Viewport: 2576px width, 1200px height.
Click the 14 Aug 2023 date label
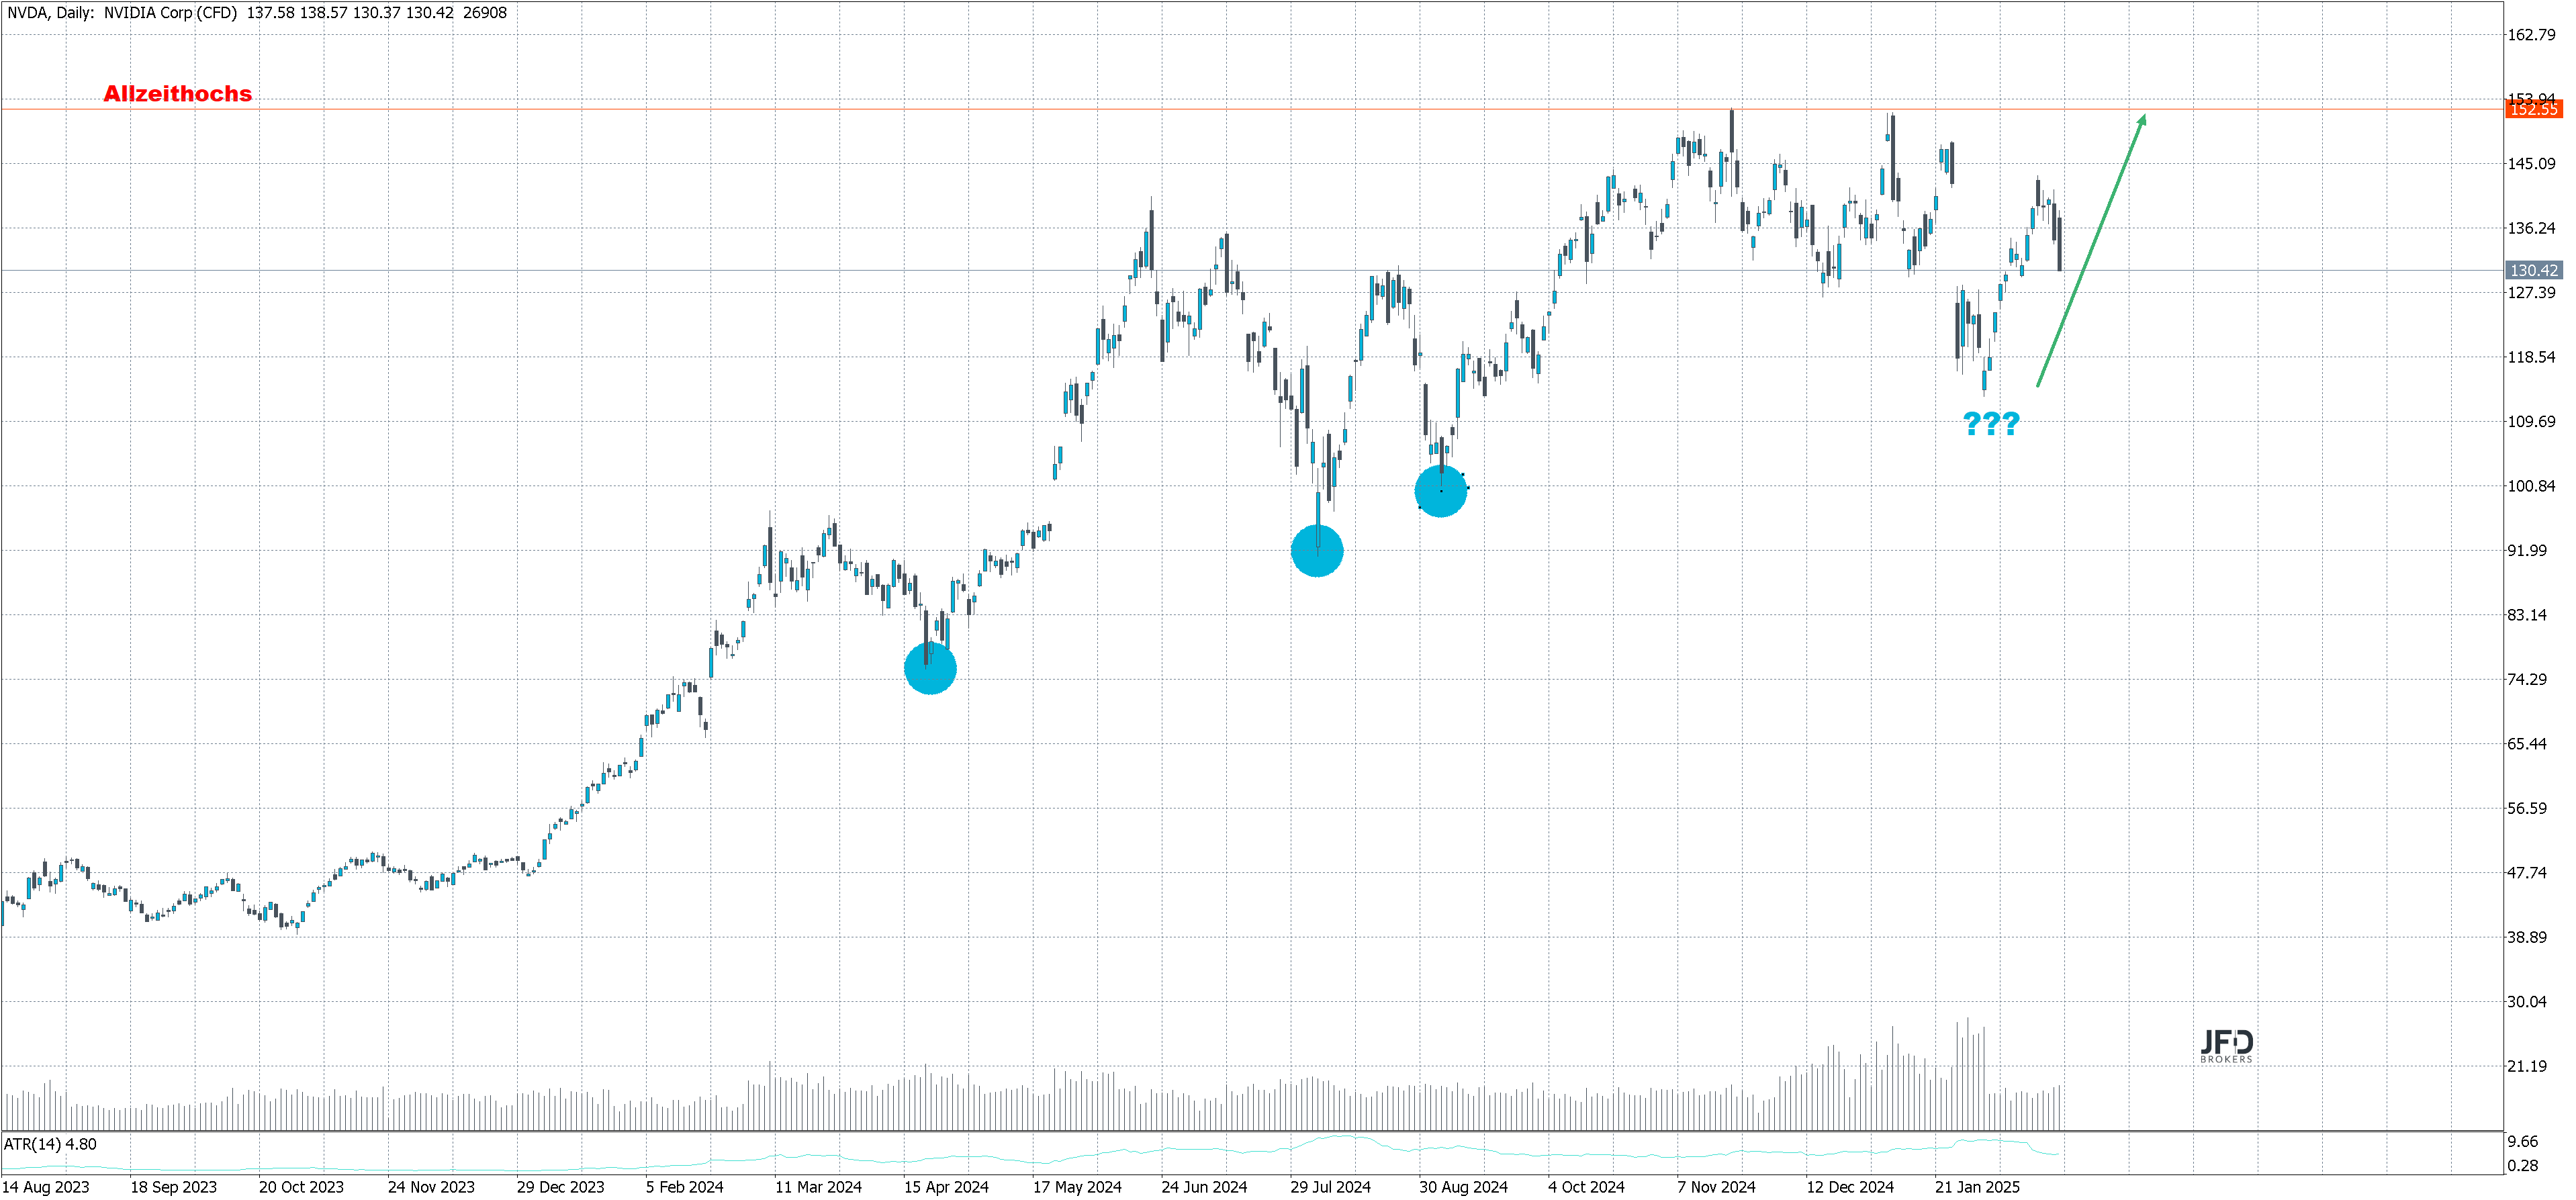tap(45, 1187)
